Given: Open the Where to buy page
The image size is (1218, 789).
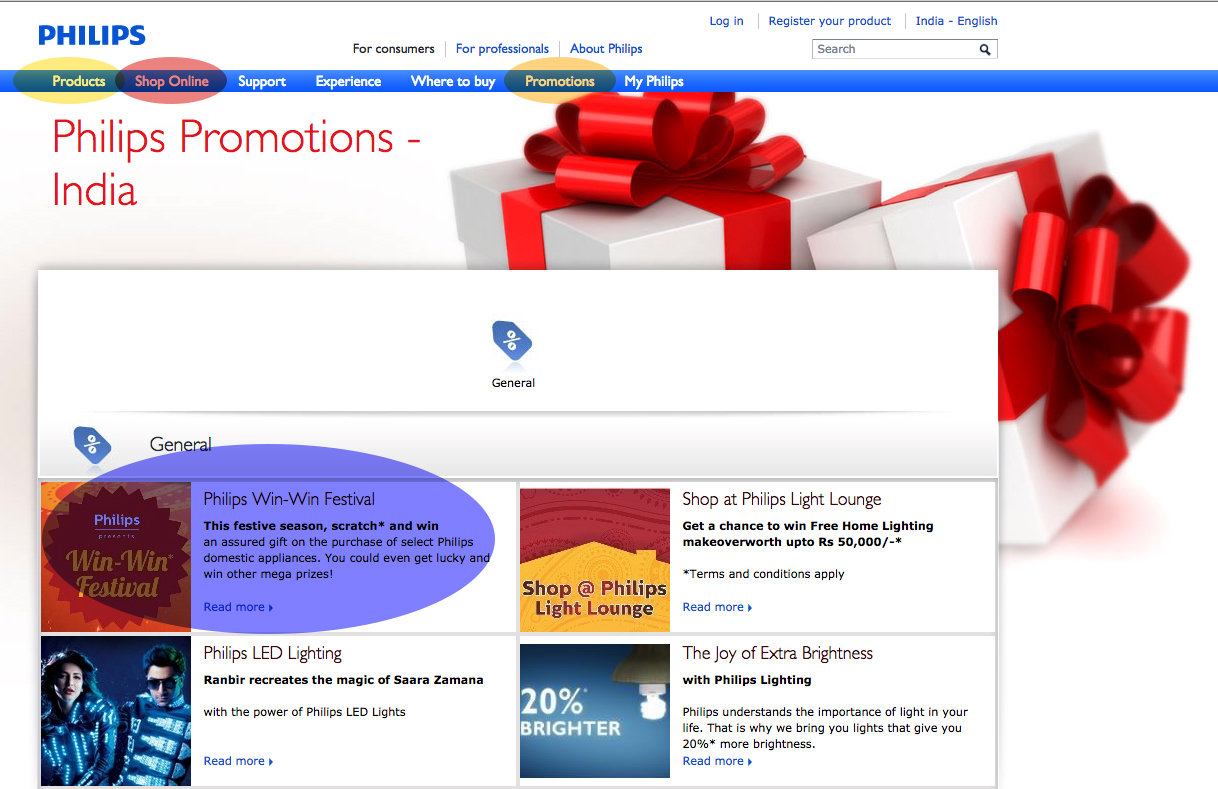Looking at the screenshot, I should (453, 81).
